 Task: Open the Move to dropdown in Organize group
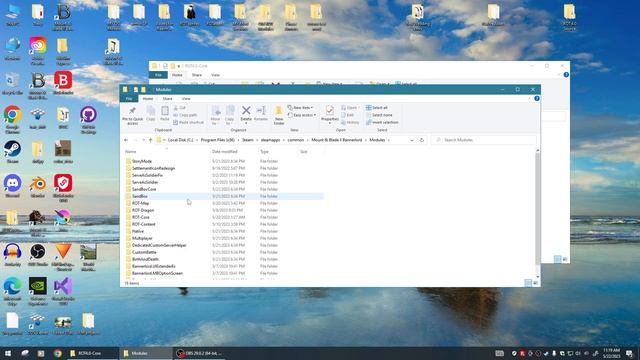coord(216,115)
